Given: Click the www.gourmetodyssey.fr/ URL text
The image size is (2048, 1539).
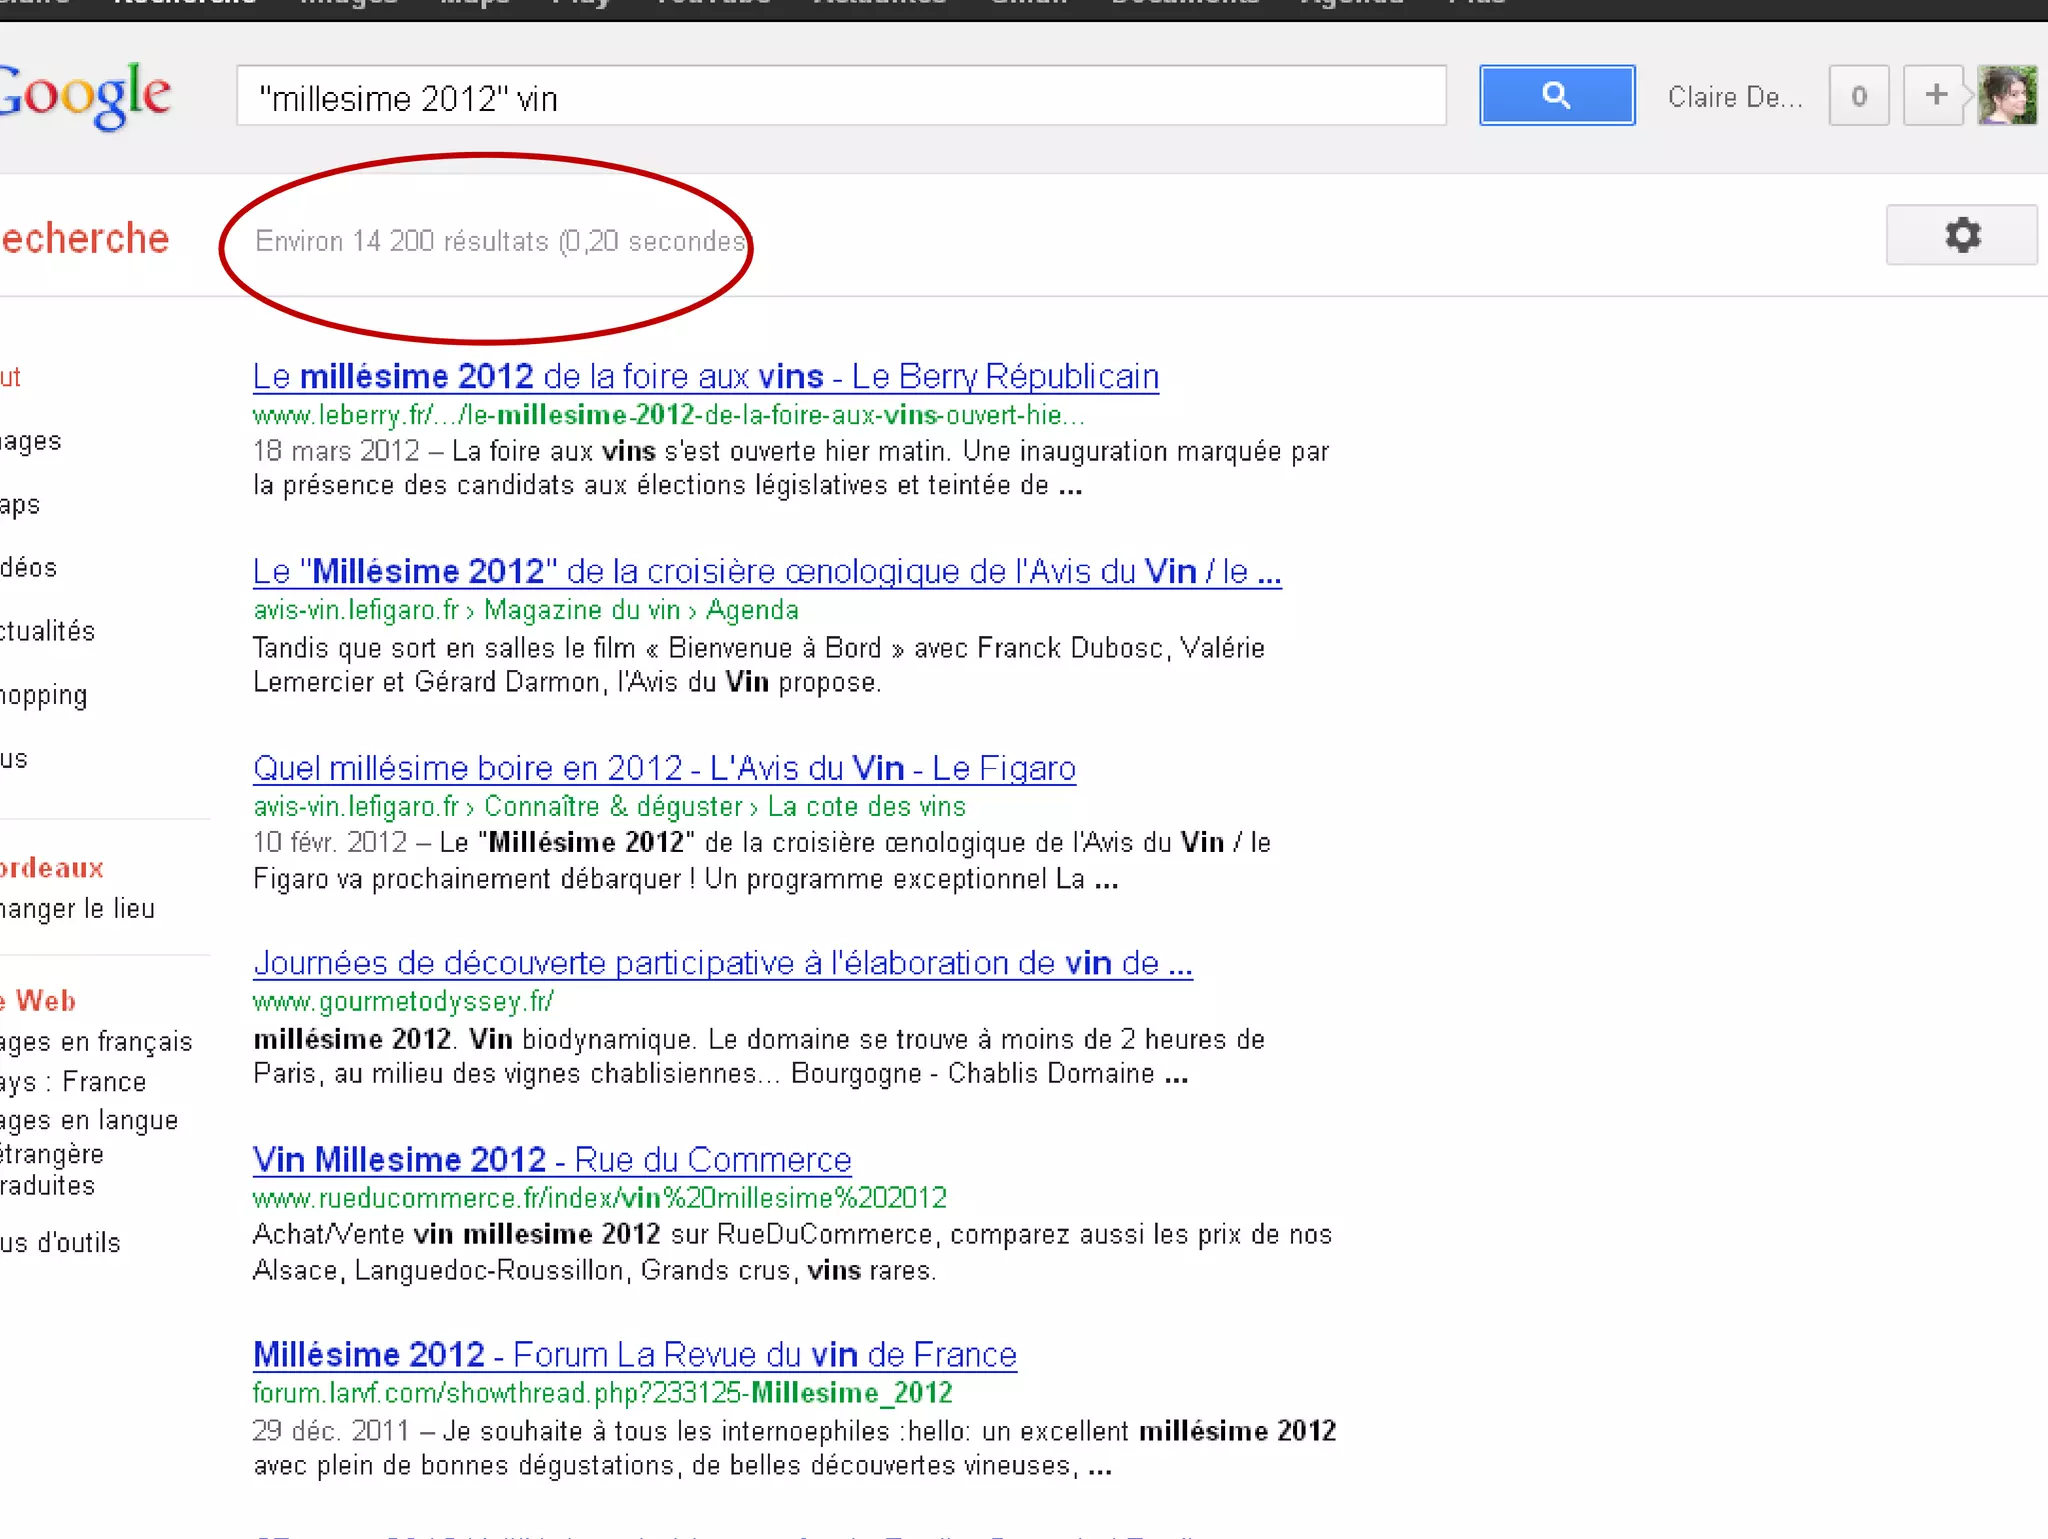Looking at the screenshot, I should pyautogui.click(x=403, y=1001).
